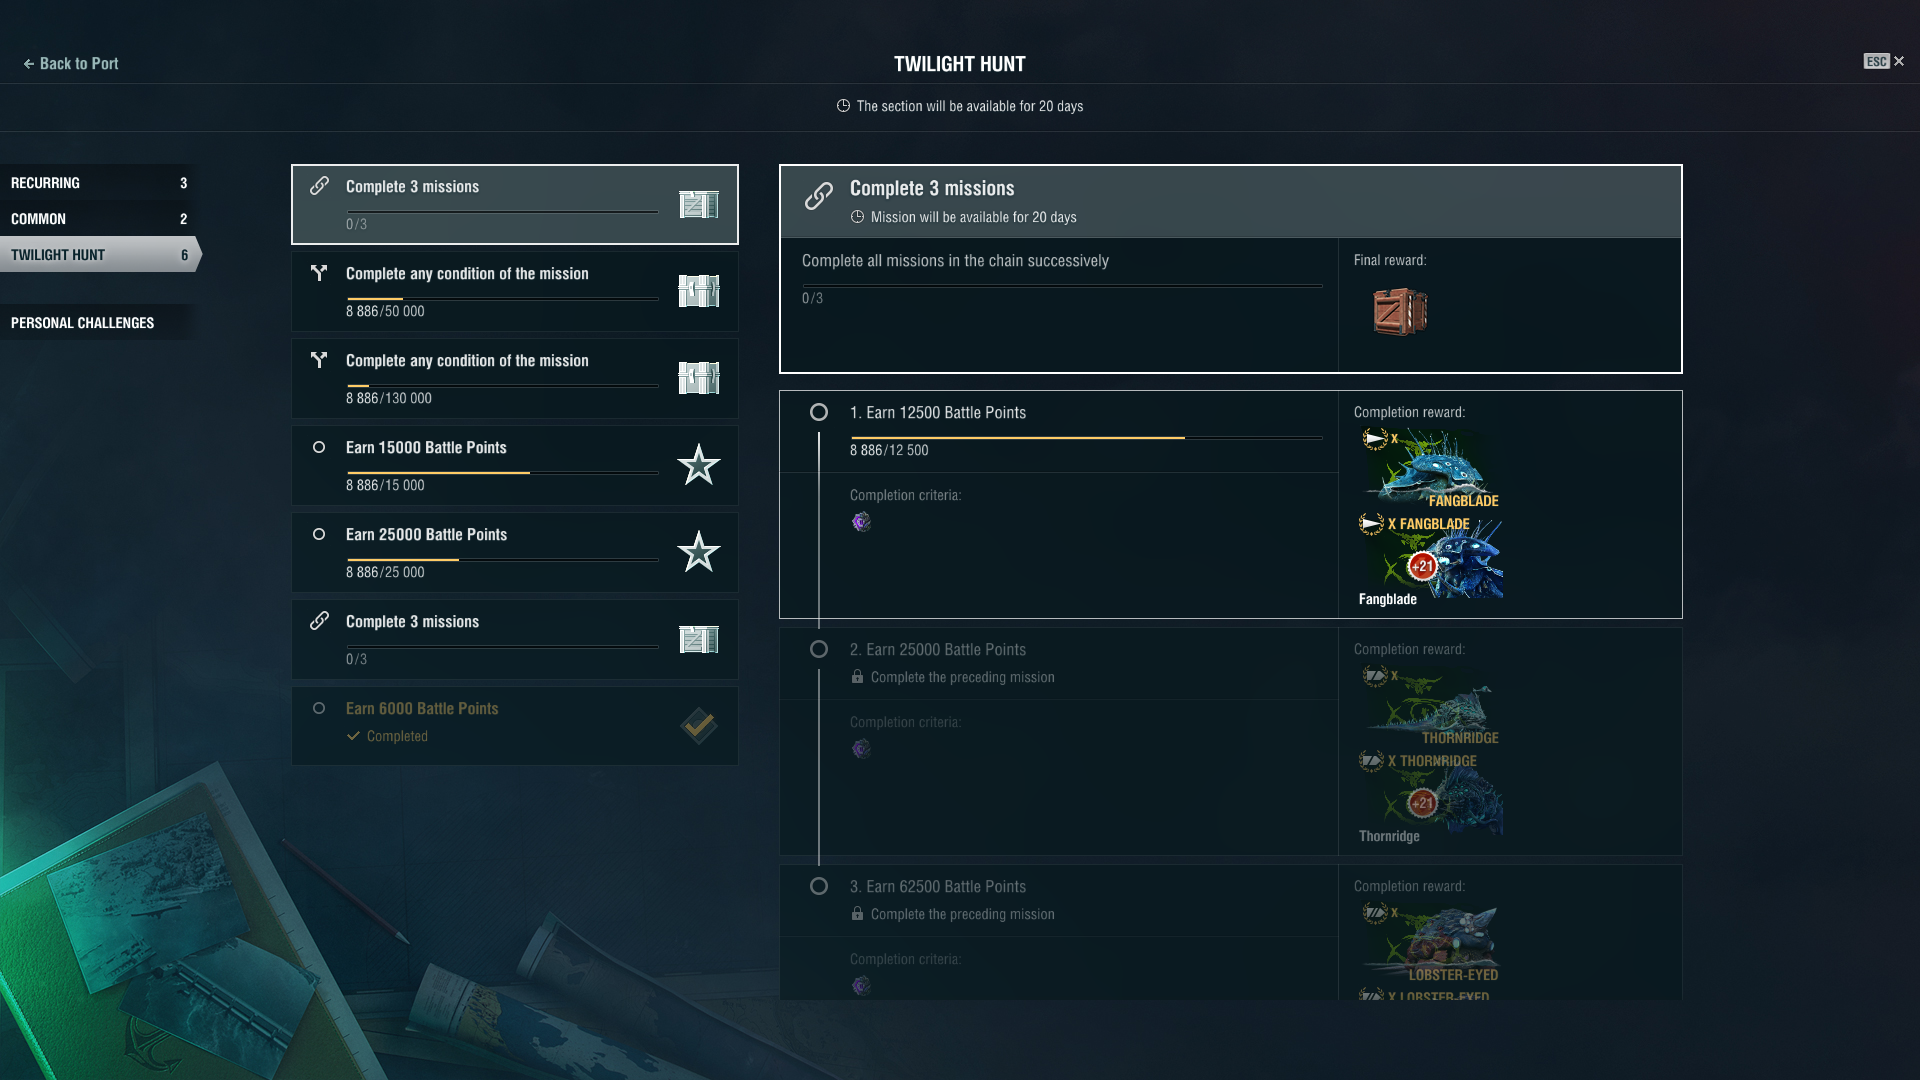
Task: Select the radio circle for 2. Earn 25000 Battle Points
Action: (x=819, y=649)
